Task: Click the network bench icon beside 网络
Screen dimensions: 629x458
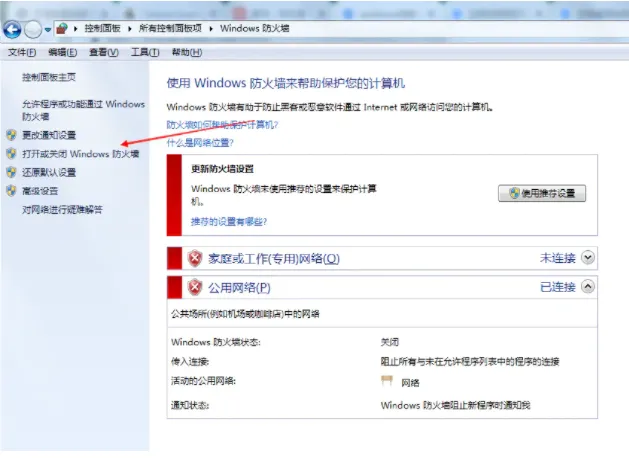Action: click(387, 380)
